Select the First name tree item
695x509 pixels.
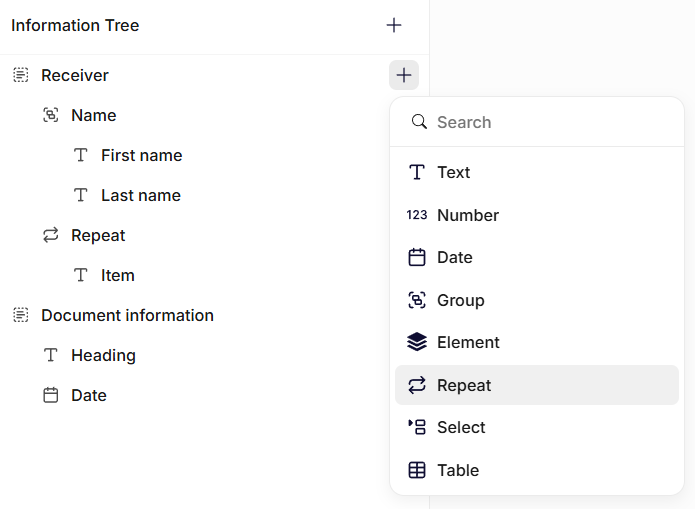[141, 155]
